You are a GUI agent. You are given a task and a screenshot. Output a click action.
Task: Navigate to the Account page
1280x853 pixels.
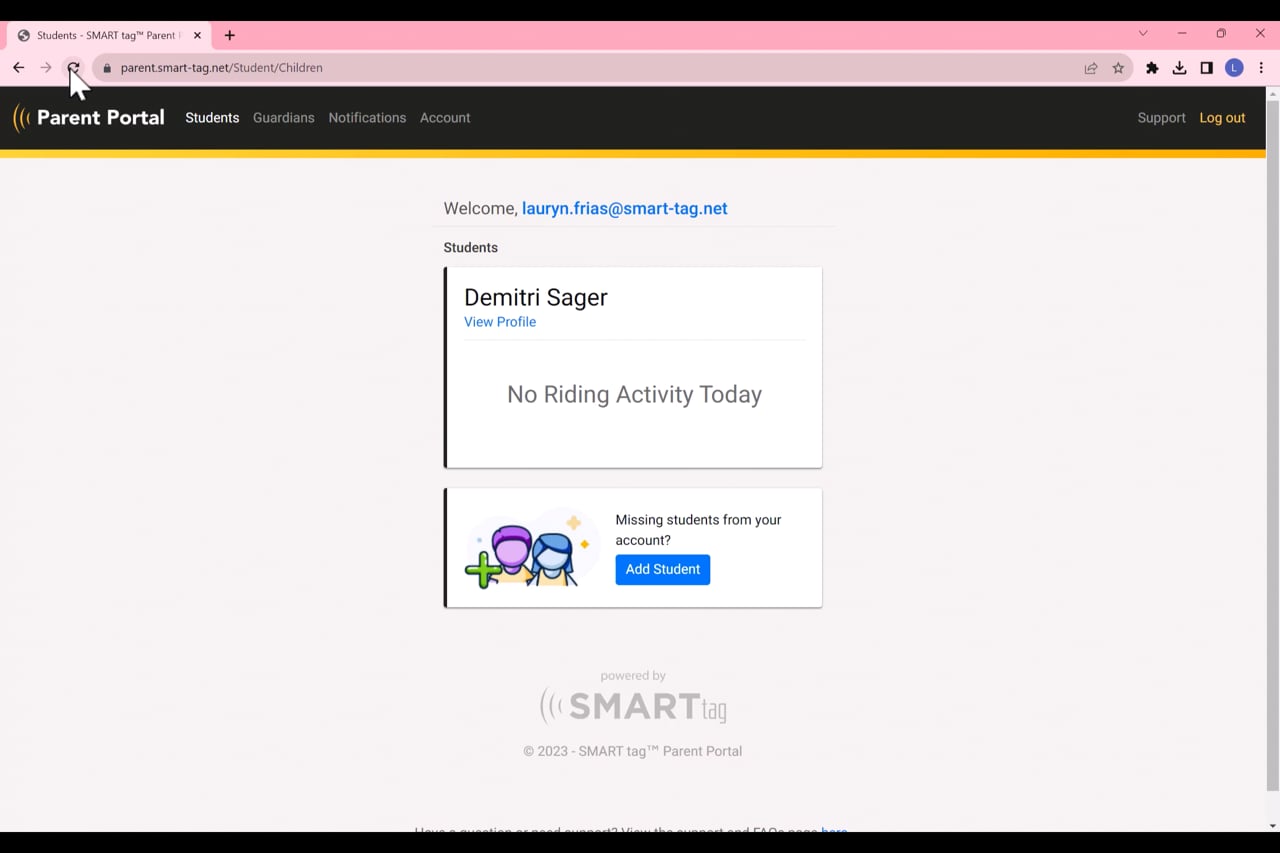point(445,118)
